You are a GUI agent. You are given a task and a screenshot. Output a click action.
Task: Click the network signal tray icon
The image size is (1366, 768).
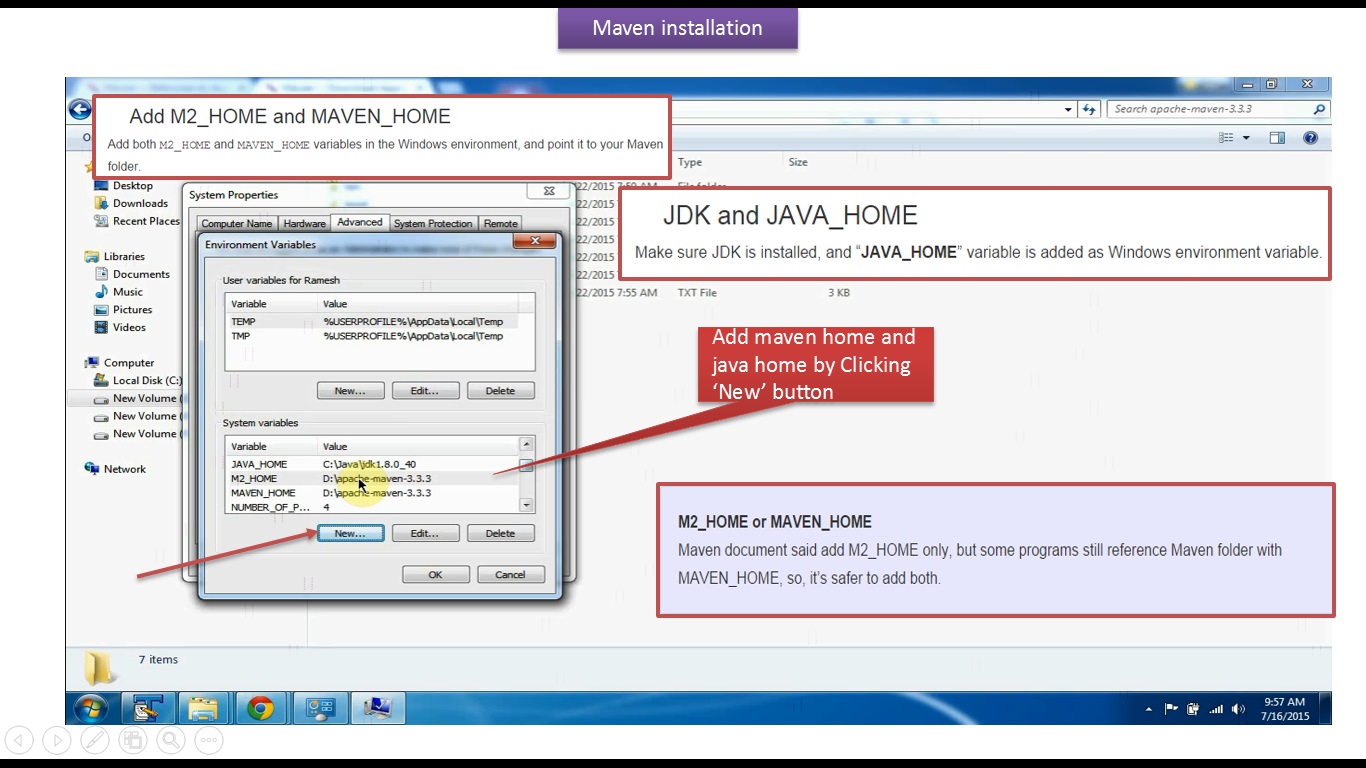click(1216, 709)
